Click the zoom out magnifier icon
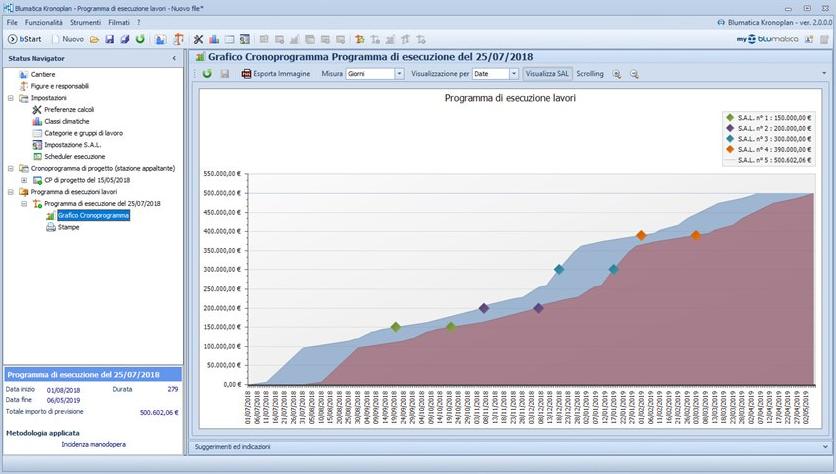 pyautogui.click(x=633, y=74)
